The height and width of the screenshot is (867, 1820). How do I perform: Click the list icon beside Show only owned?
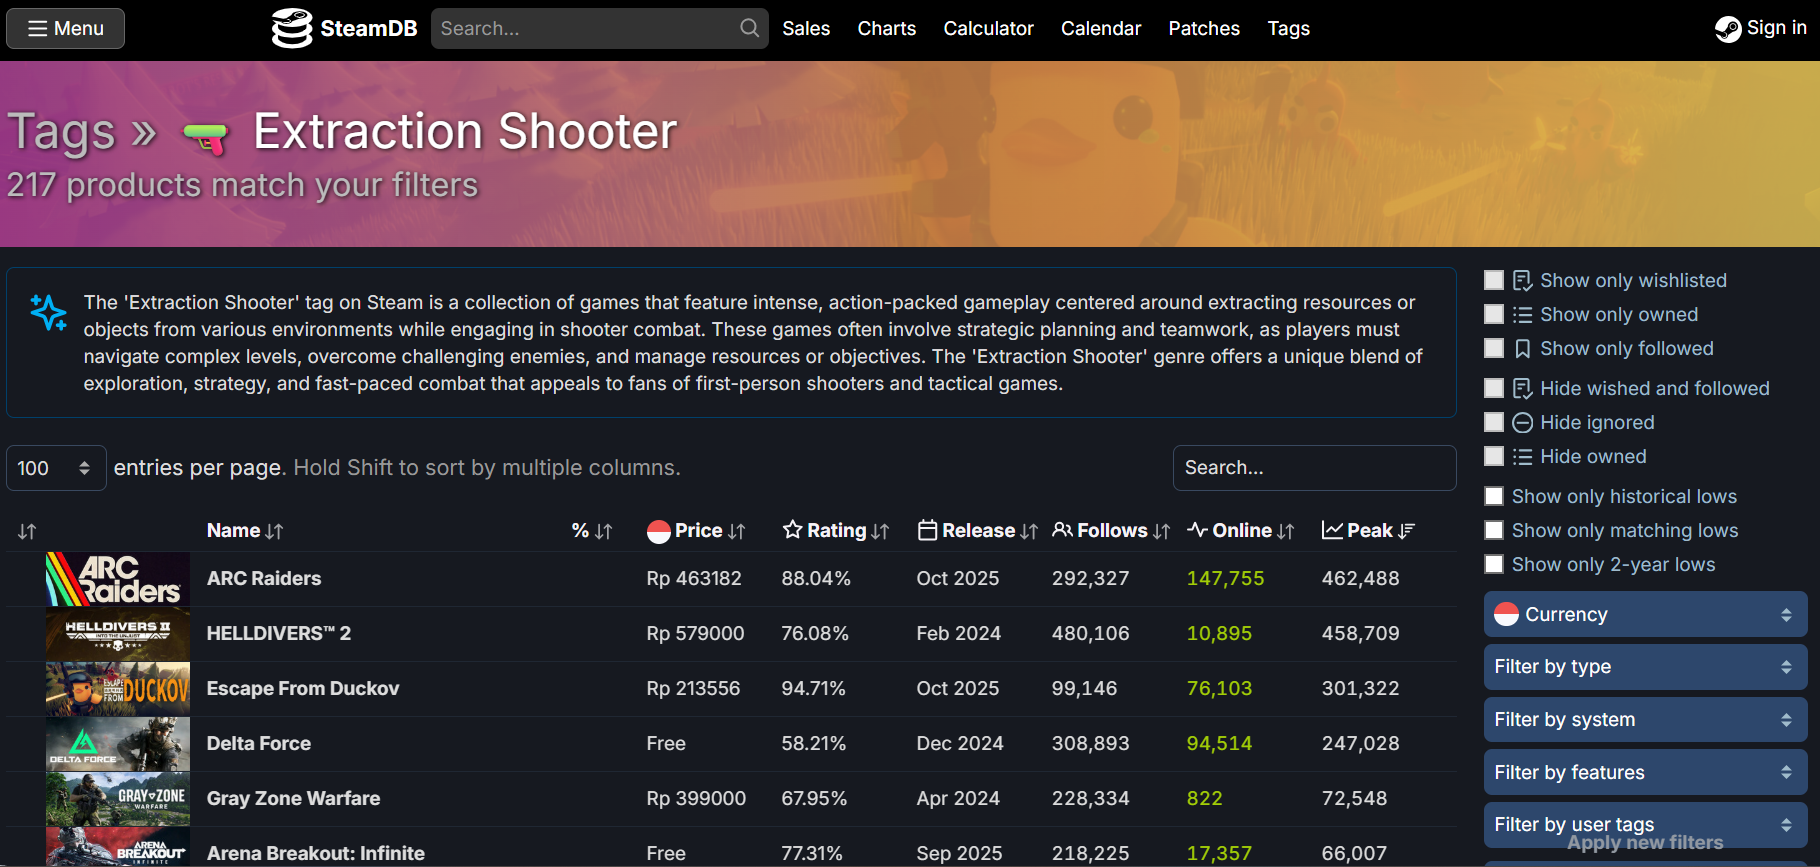point(1522,315)
